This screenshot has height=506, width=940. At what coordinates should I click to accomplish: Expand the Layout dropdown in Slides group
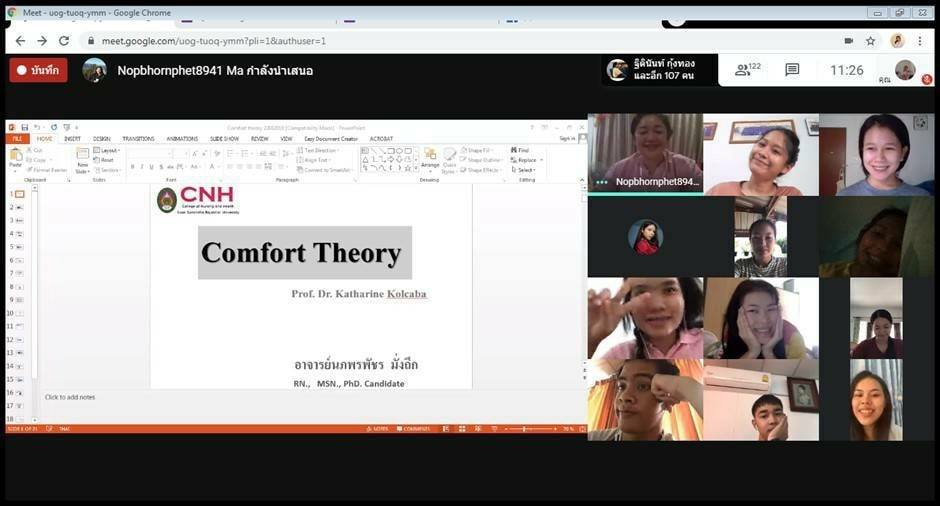(108, 150)
